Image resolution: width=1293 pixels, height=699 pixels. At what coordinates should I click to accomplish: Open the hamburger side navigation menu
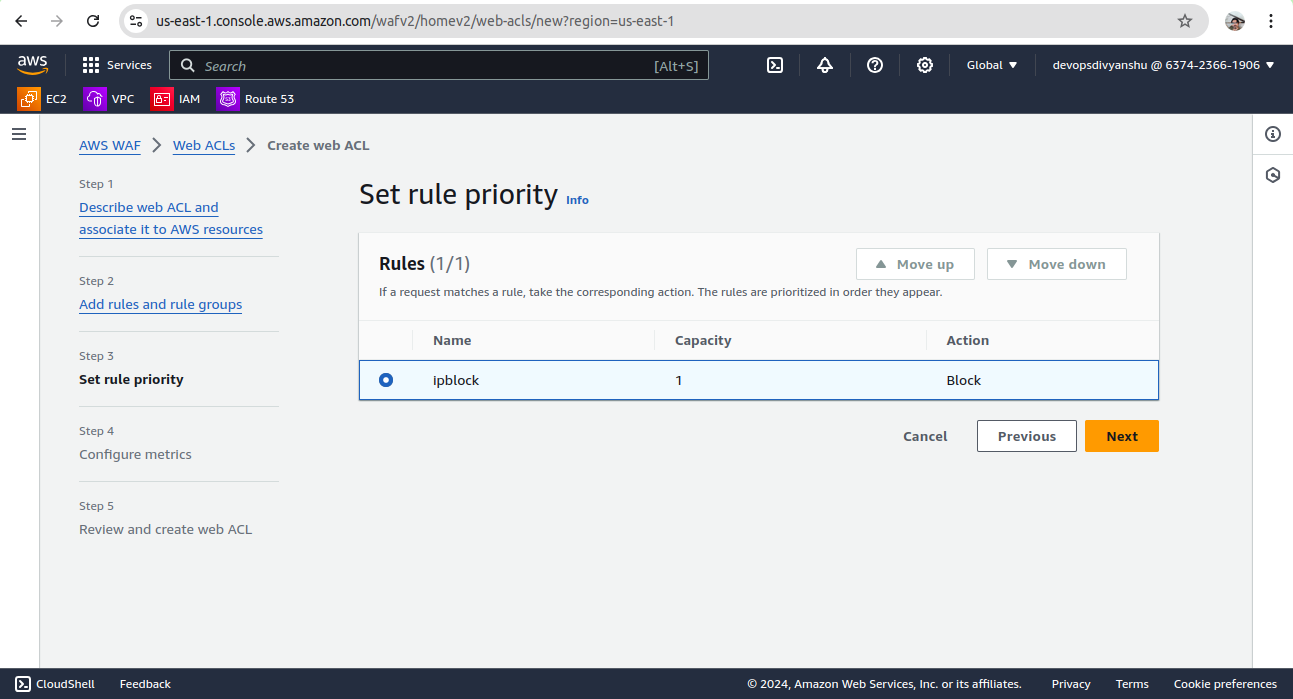point(19,134)
